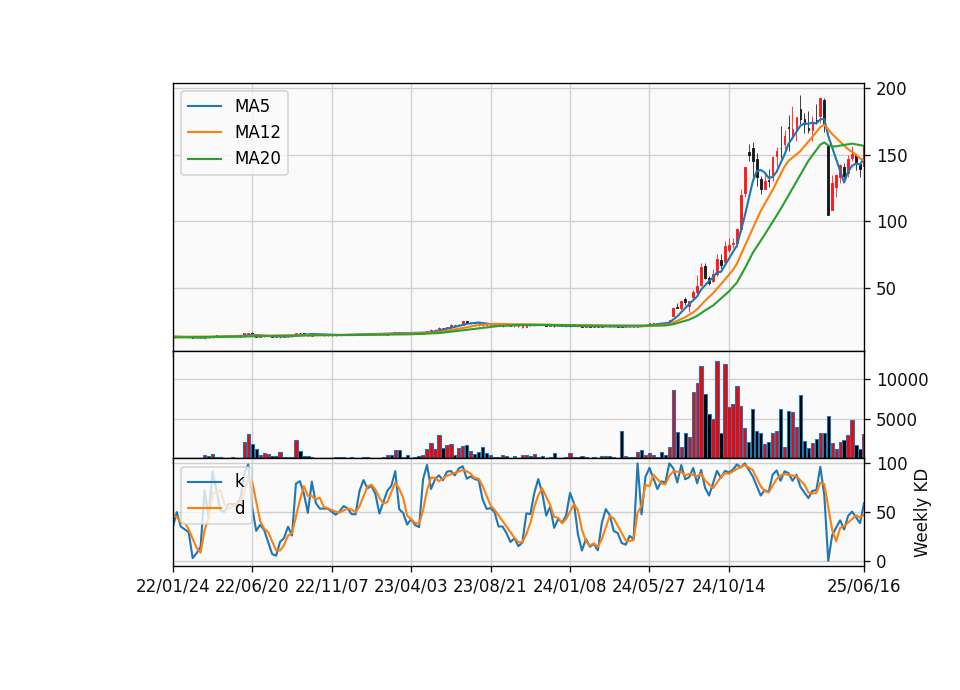960x690 pixels.
Task: Click the d legend label in KD panel
Action: tap(239, 508)
